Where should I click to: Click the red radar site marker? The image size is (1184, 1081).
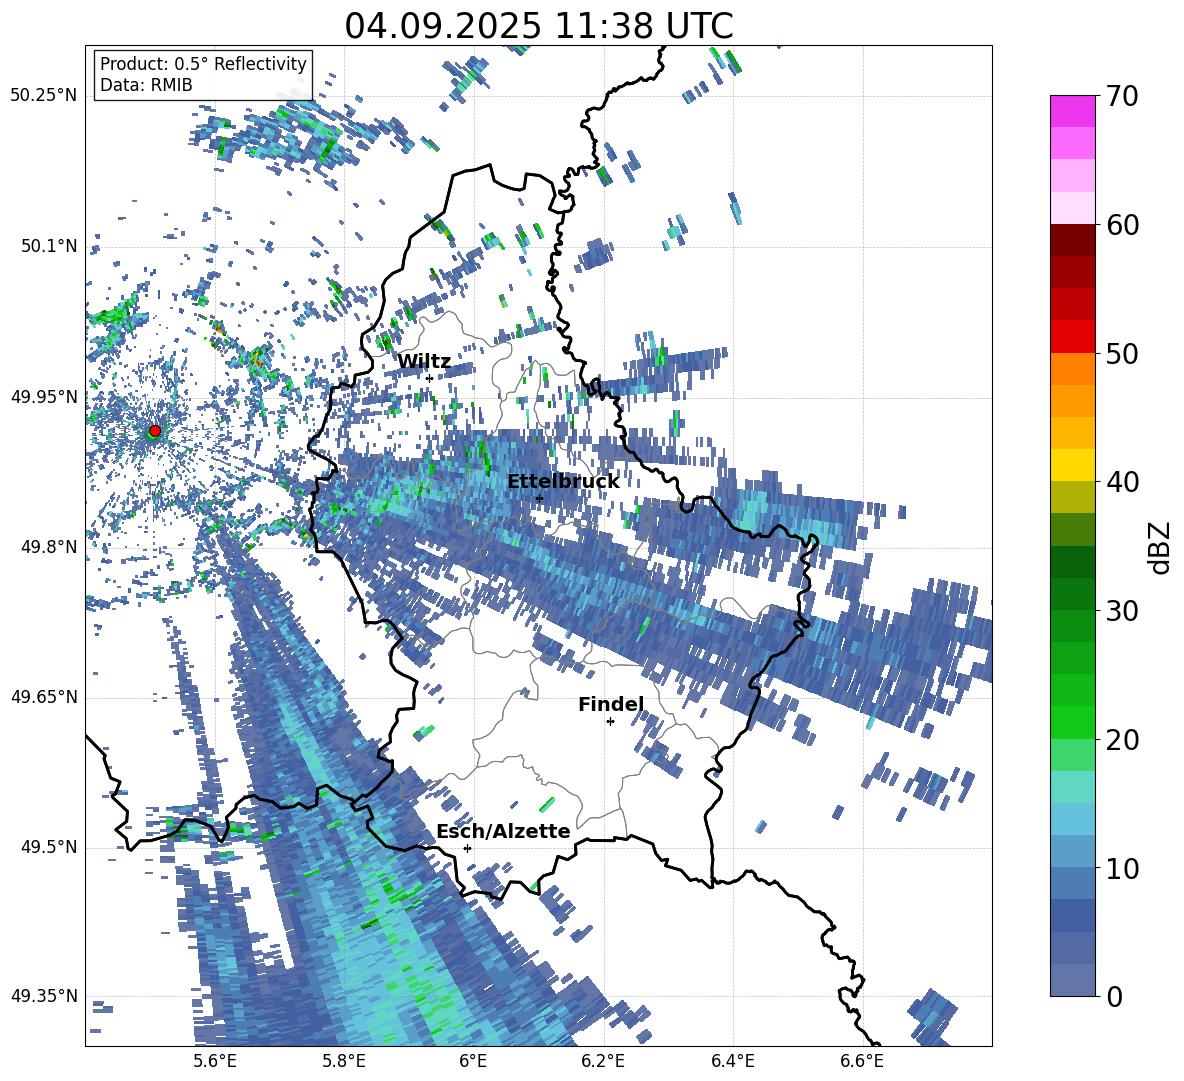pyautogui.click(x=155, y=430)
